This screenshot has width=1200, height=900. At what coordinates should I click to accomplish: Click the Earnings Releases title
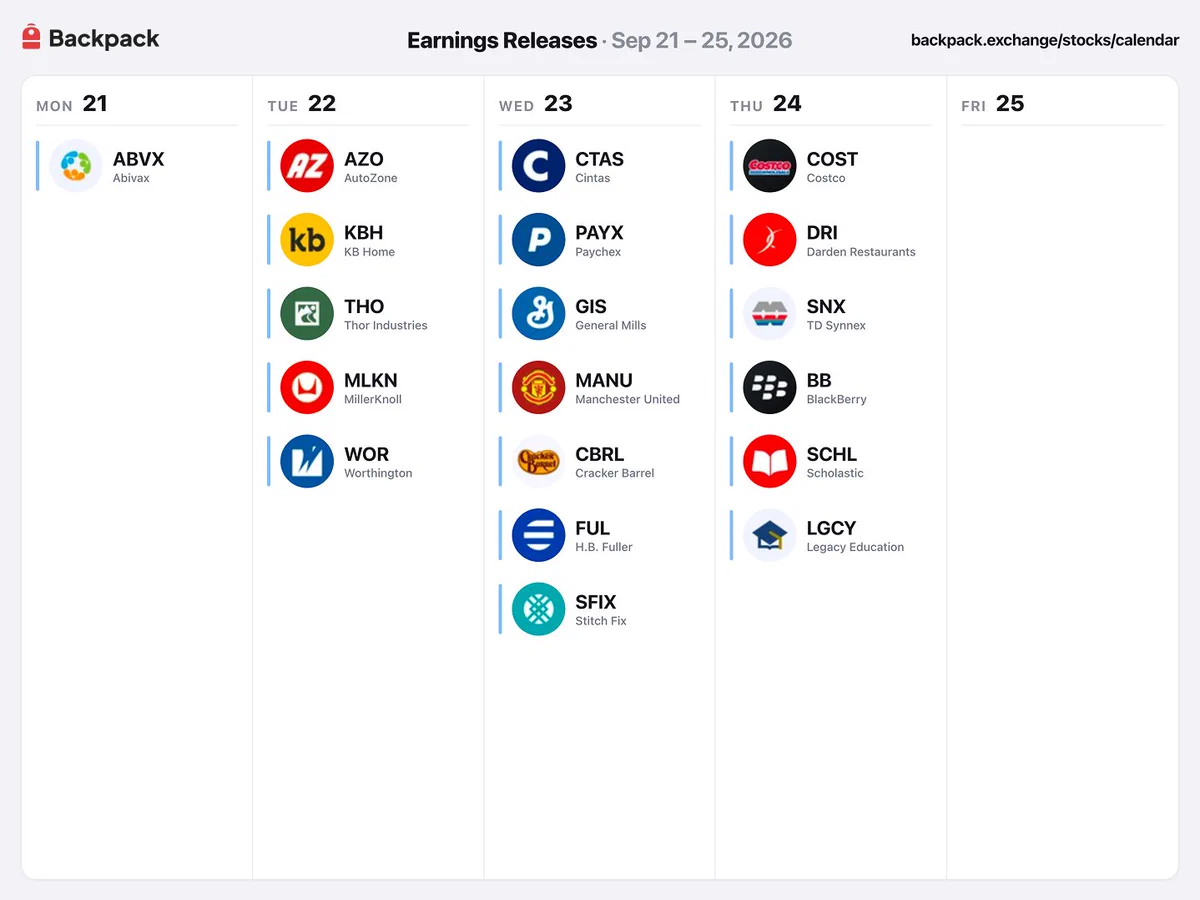[x=502, y=41]
